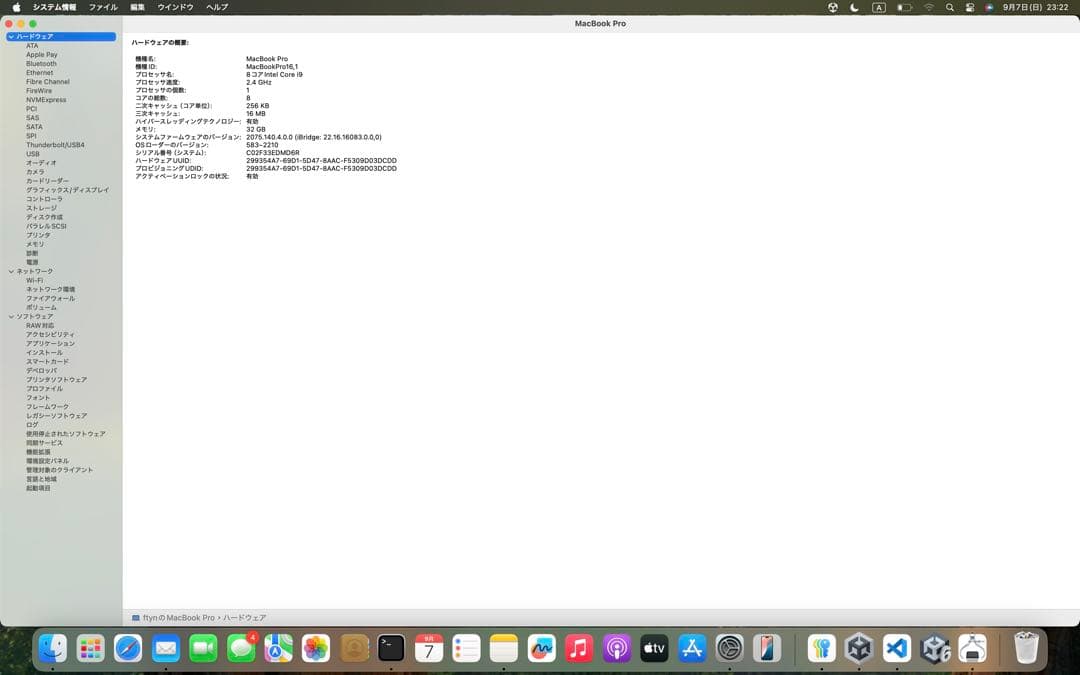Launch the App Store
1080x675 pixels.
coord(690,648)
